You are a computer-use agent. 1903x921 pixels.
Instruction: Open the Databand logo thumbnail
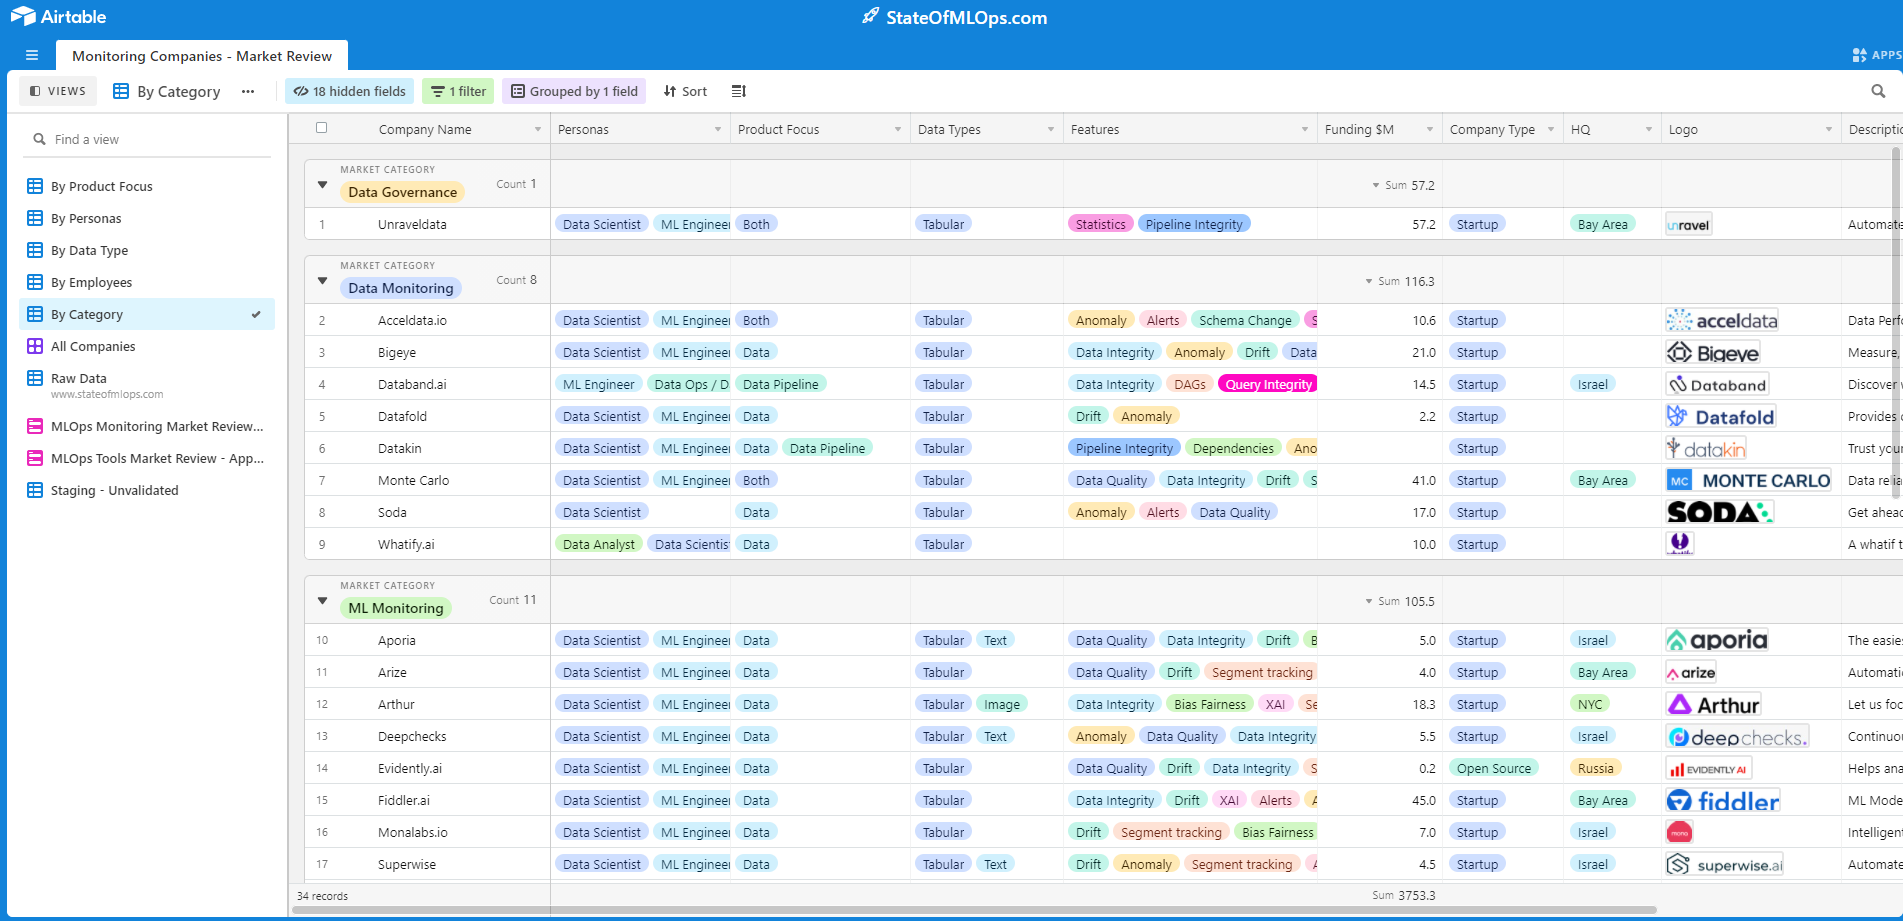[x=1717, y=384]
